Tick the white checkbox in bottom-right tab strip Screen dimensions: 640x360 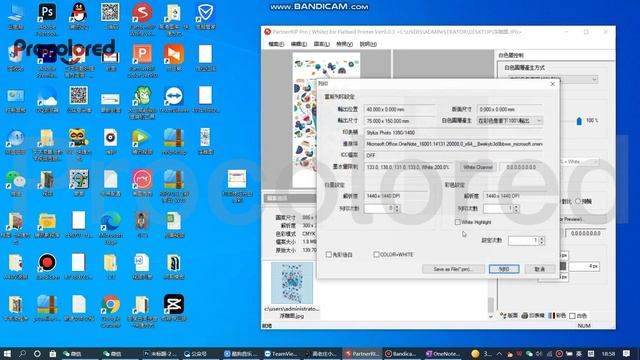coord(572,316)
